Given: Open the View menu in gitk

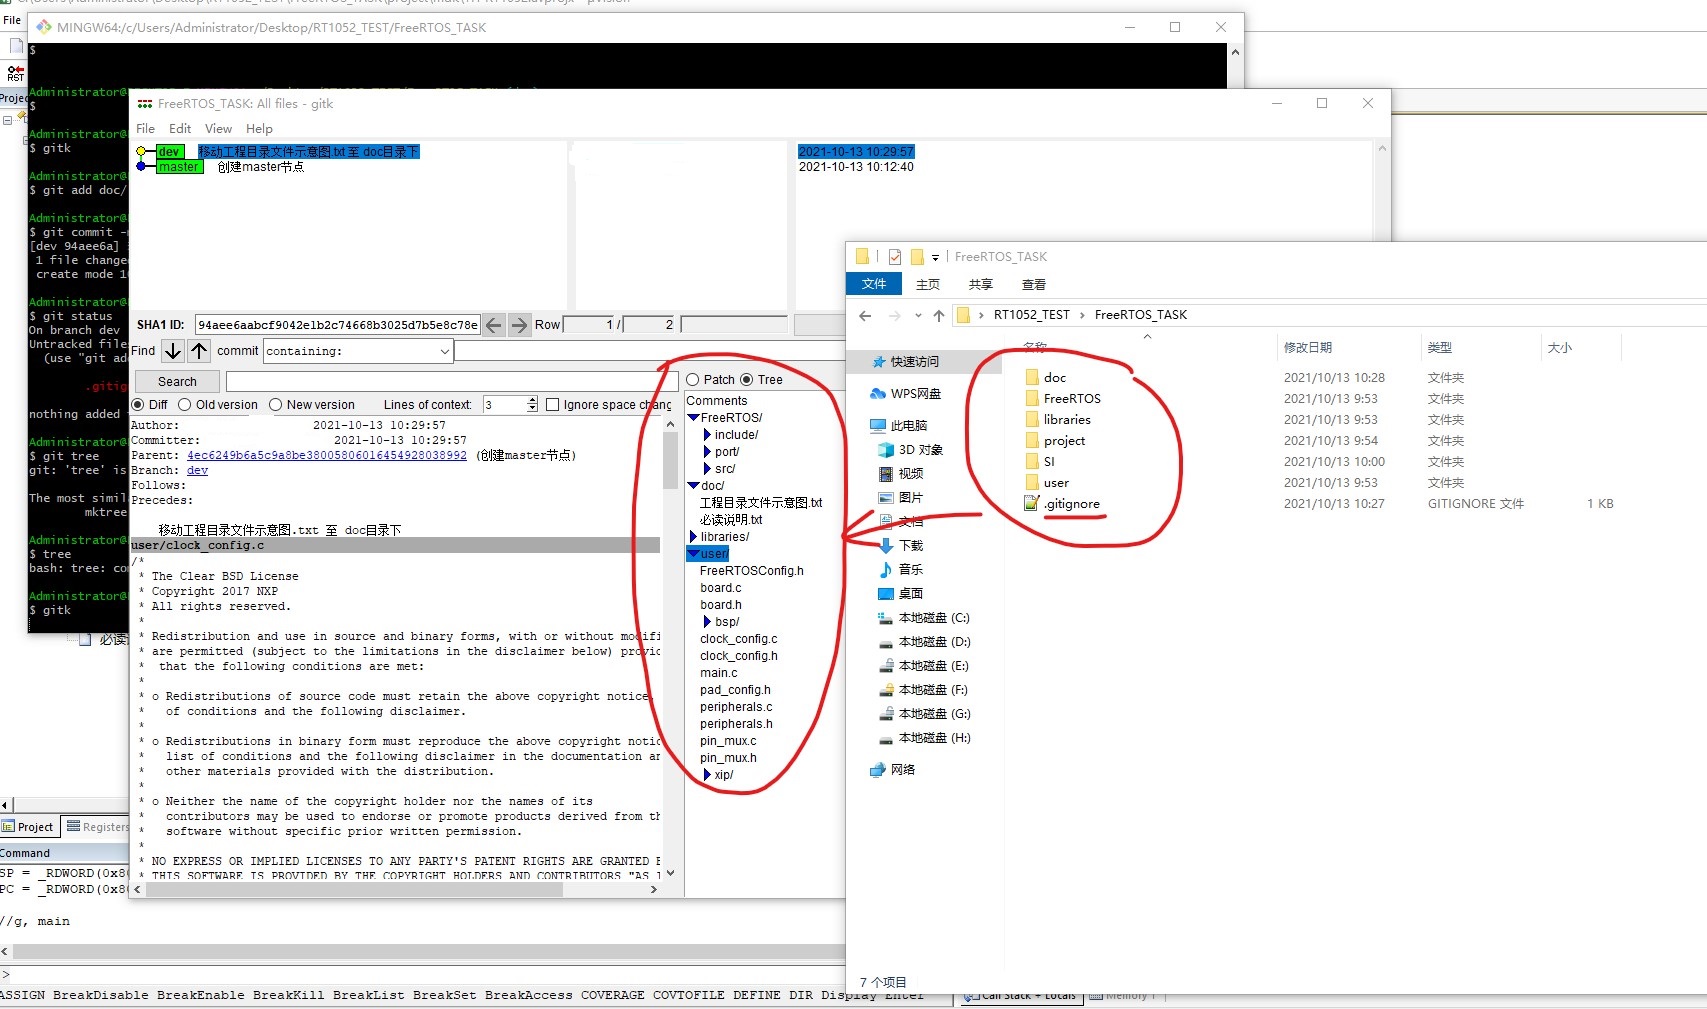Looking at the screenshot, I should pos(217,128).
